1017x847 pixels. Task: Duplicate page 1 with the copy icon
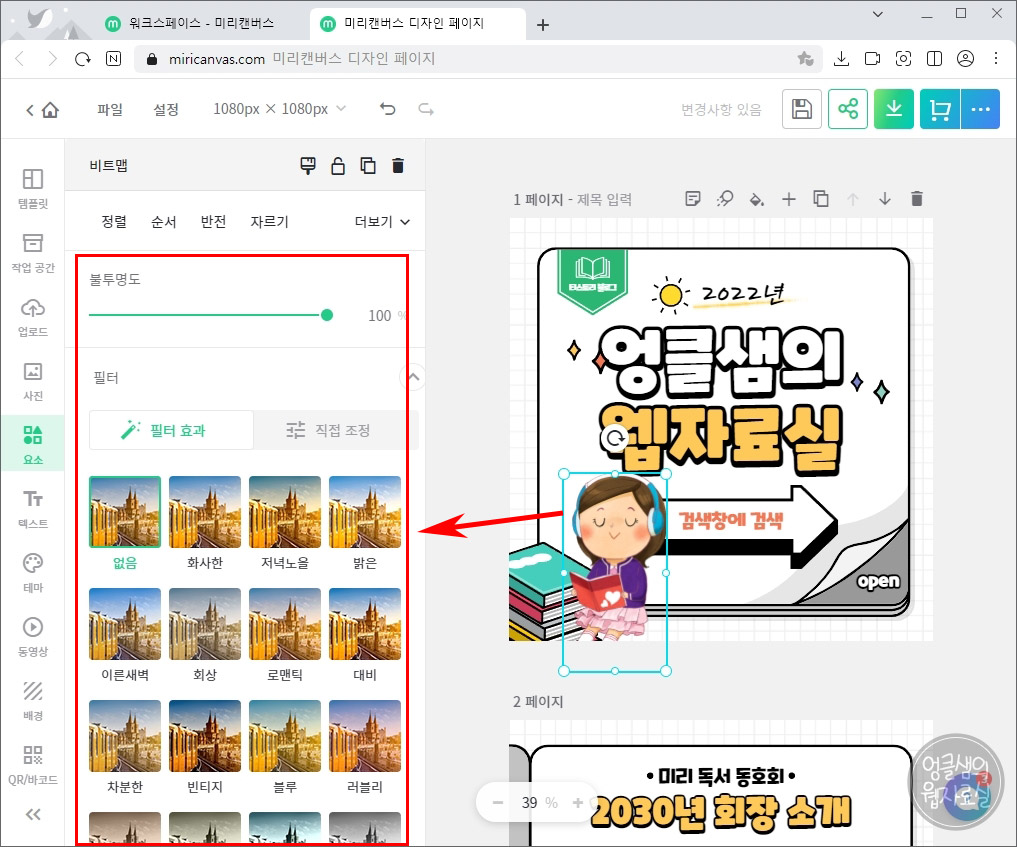[x=821, y=198]
